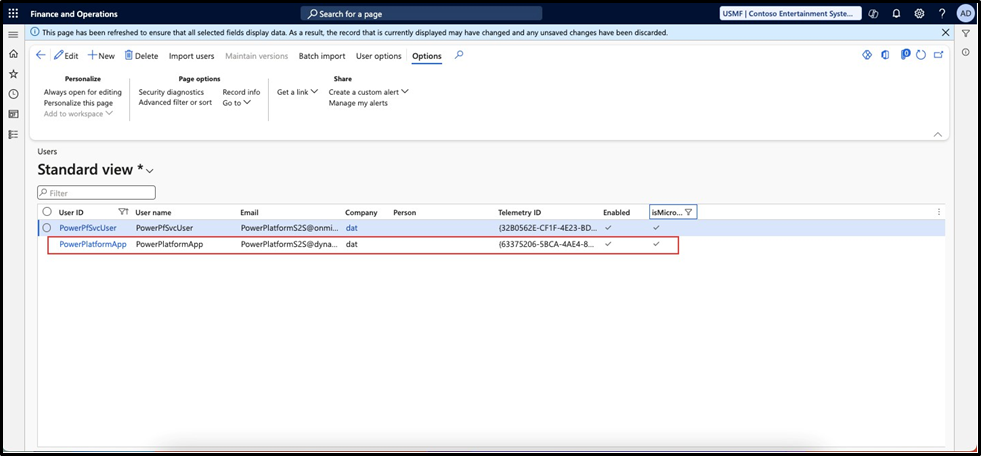Click the grid Filter input field
This screenshot has width=981, height=456.
[96, 193]
